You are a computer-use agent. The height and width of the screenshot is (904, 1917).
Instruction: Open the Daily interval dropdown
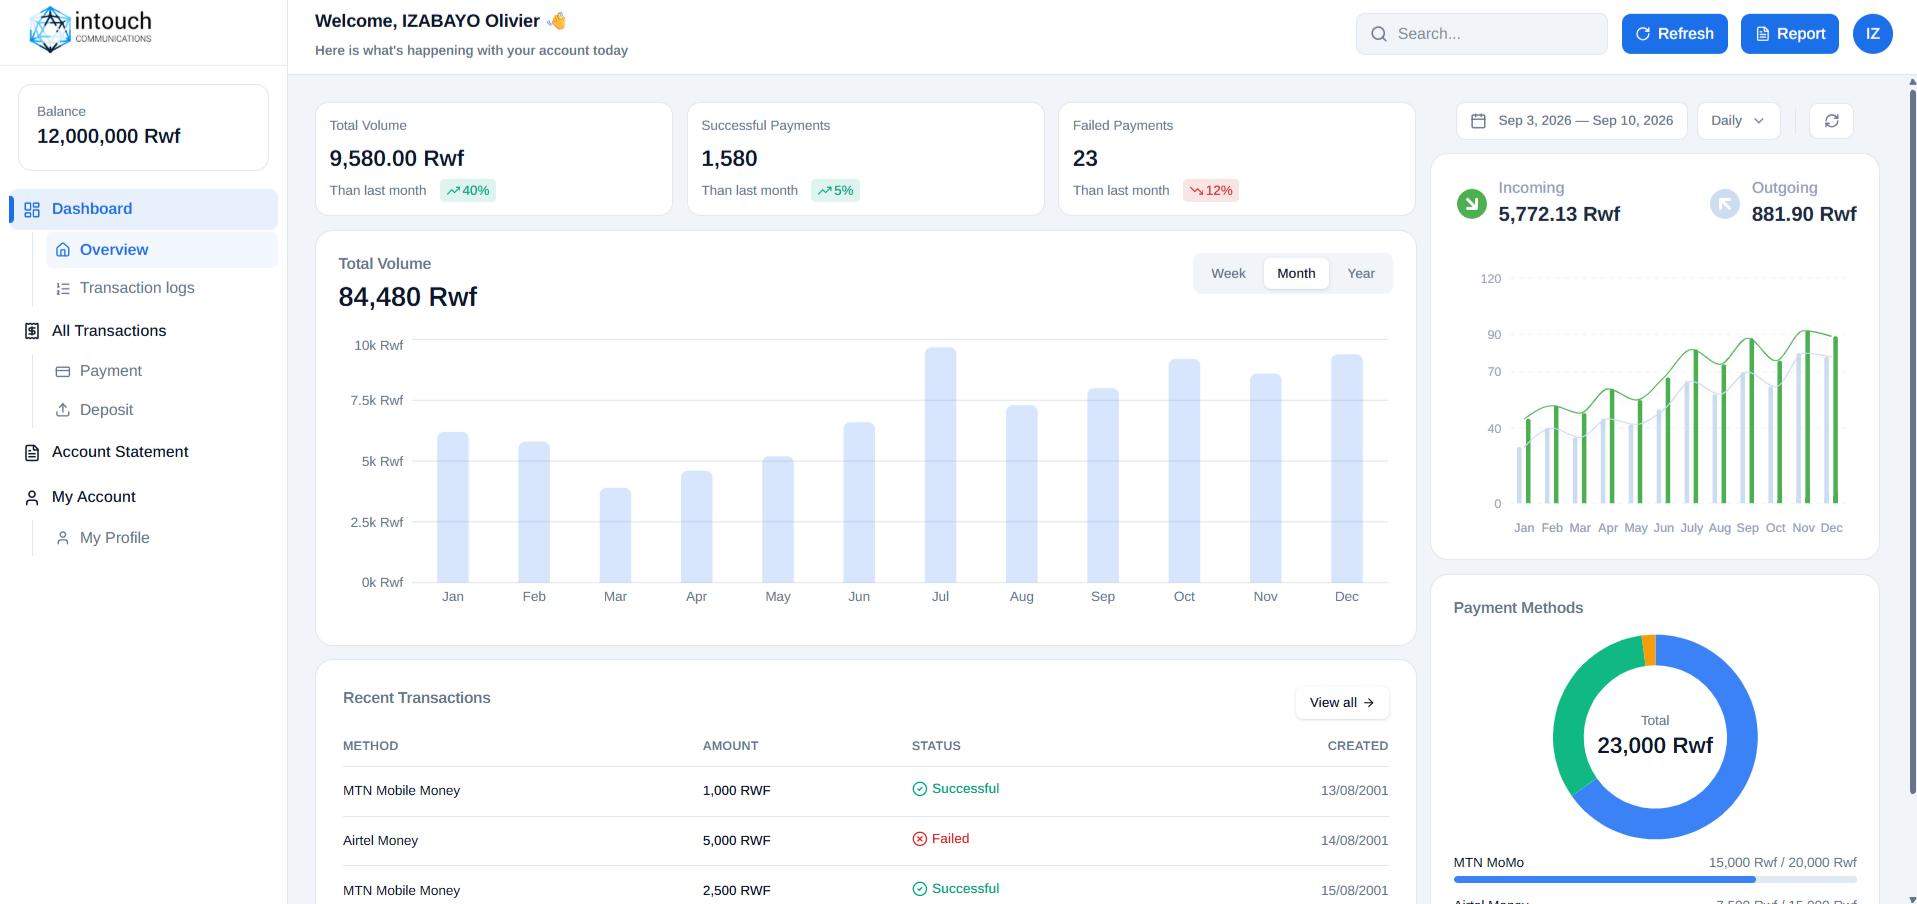click(x=1738, y=121)
